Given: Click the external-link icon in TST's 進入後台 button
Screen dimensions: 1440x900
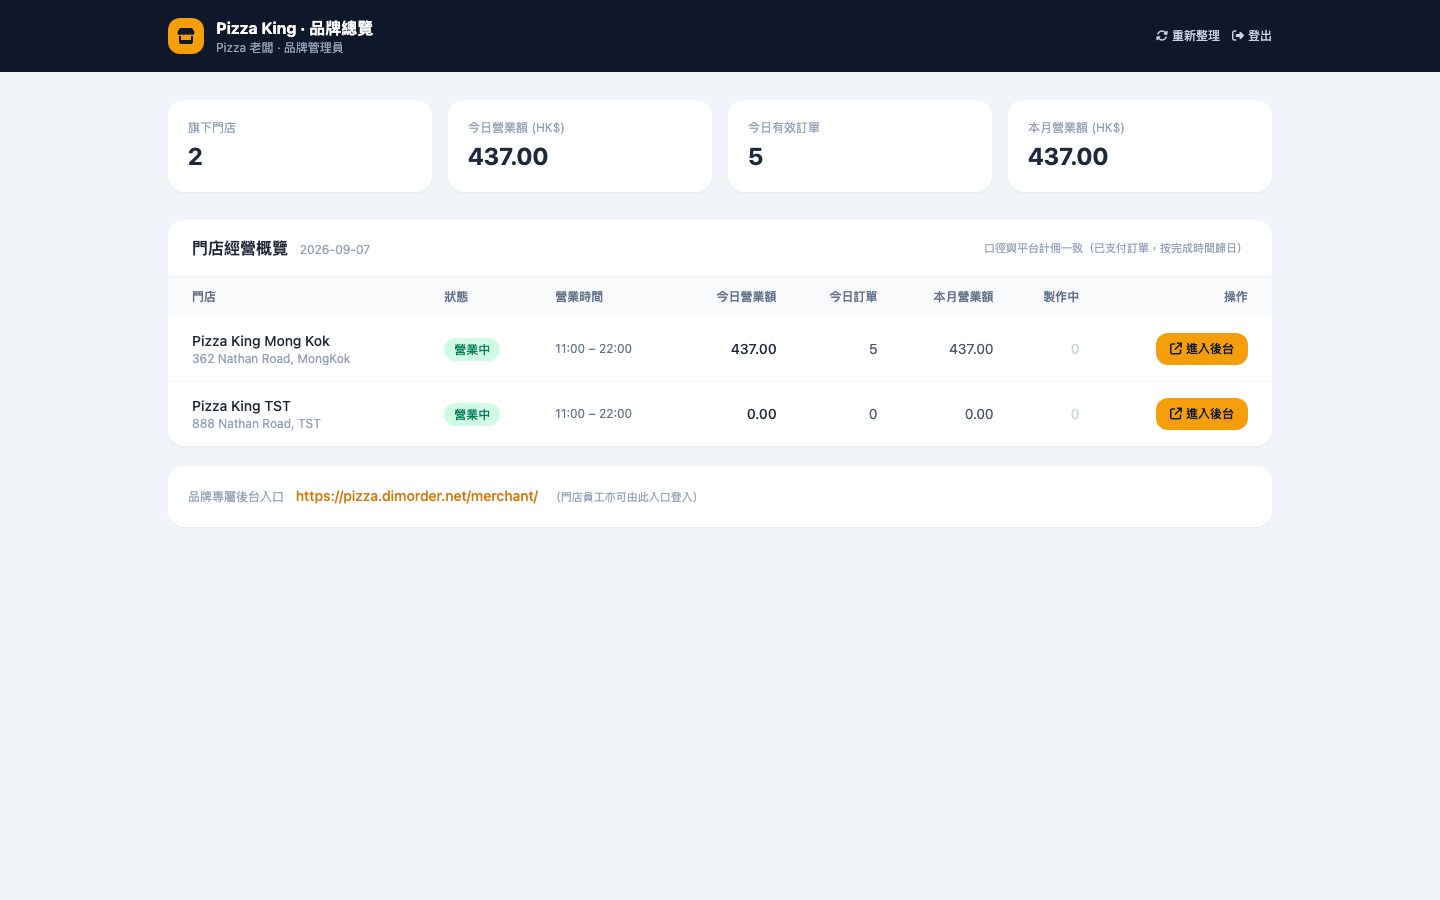Looking at the screenshot, I should pos(1176,414).
